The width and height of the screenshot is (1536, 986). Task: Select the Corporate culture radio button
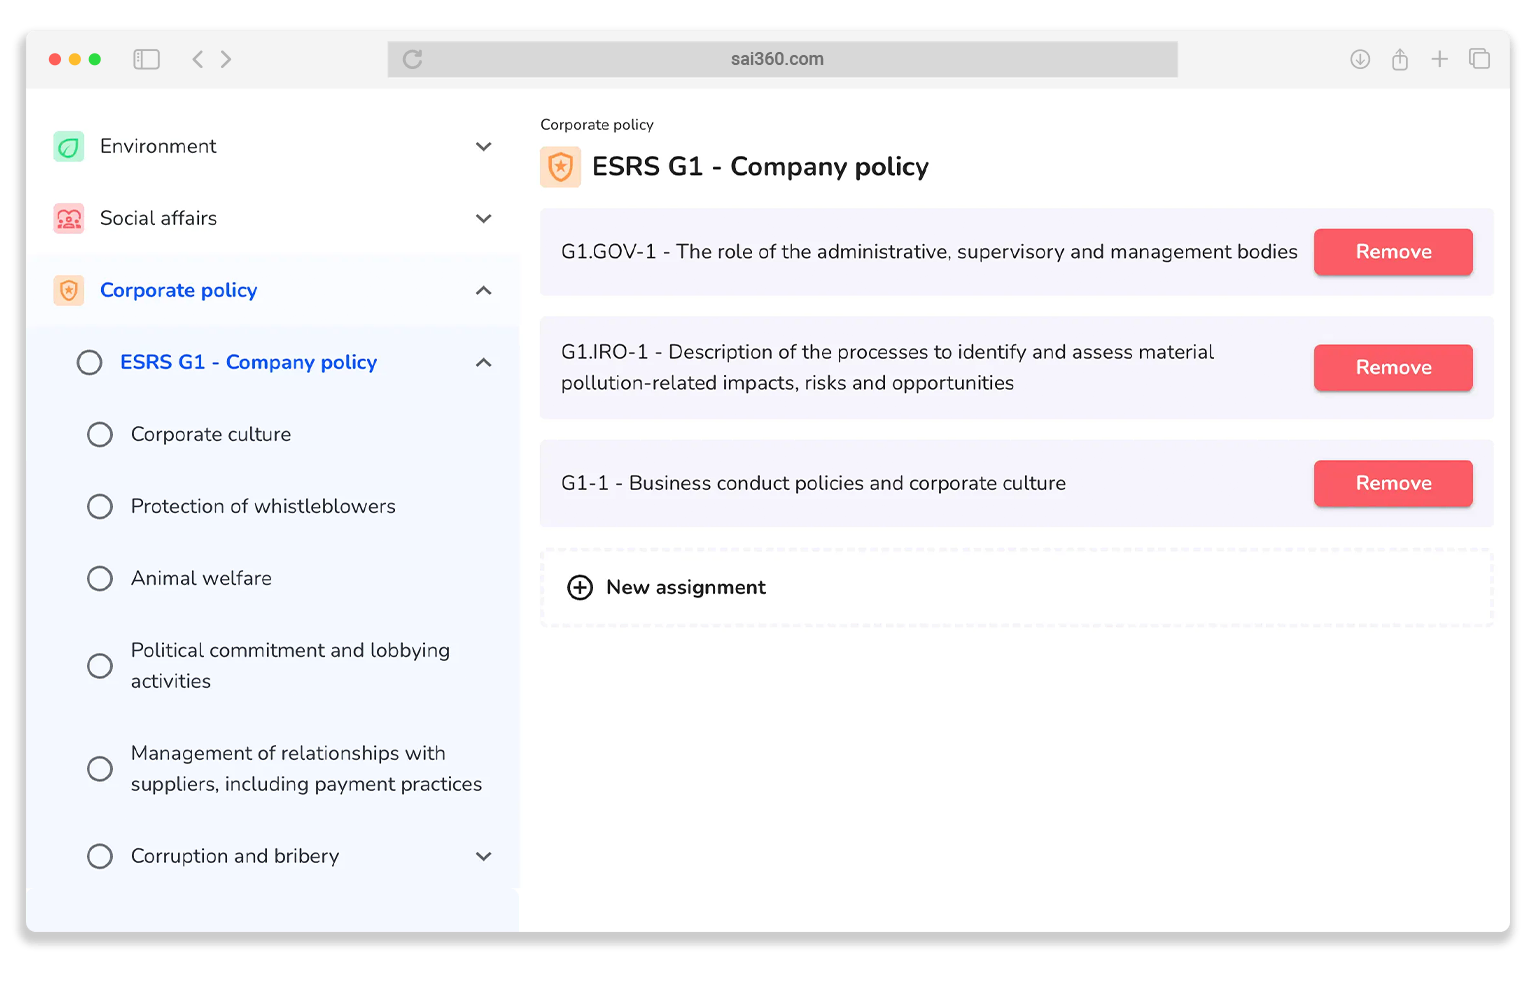(100, 435)
